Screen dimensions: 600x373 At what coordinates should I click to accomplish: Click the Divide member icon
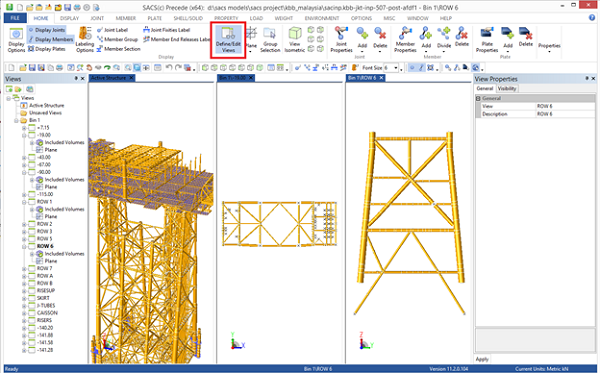[x=444, y=39]
